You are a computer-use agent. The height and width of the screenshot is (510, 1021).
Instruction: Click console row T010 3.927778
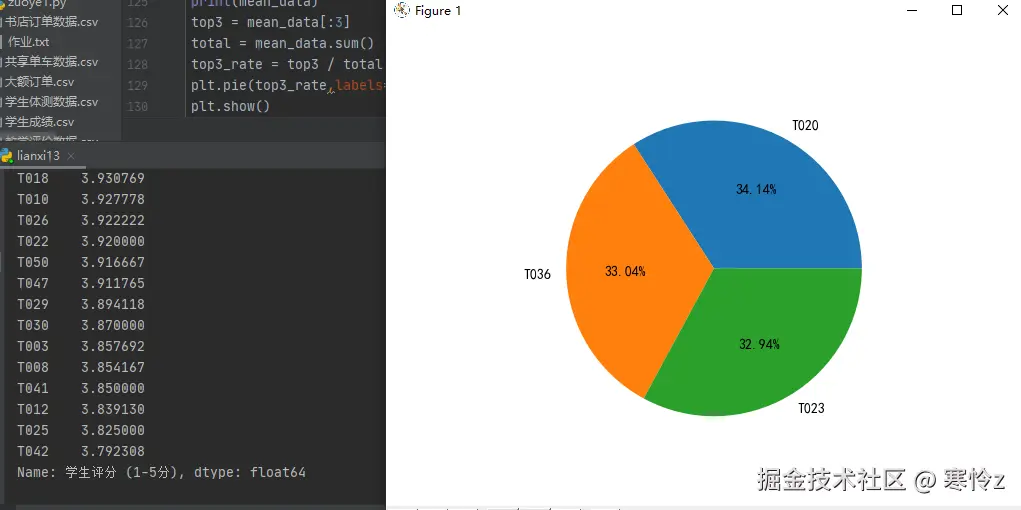(x=81, y=199)
